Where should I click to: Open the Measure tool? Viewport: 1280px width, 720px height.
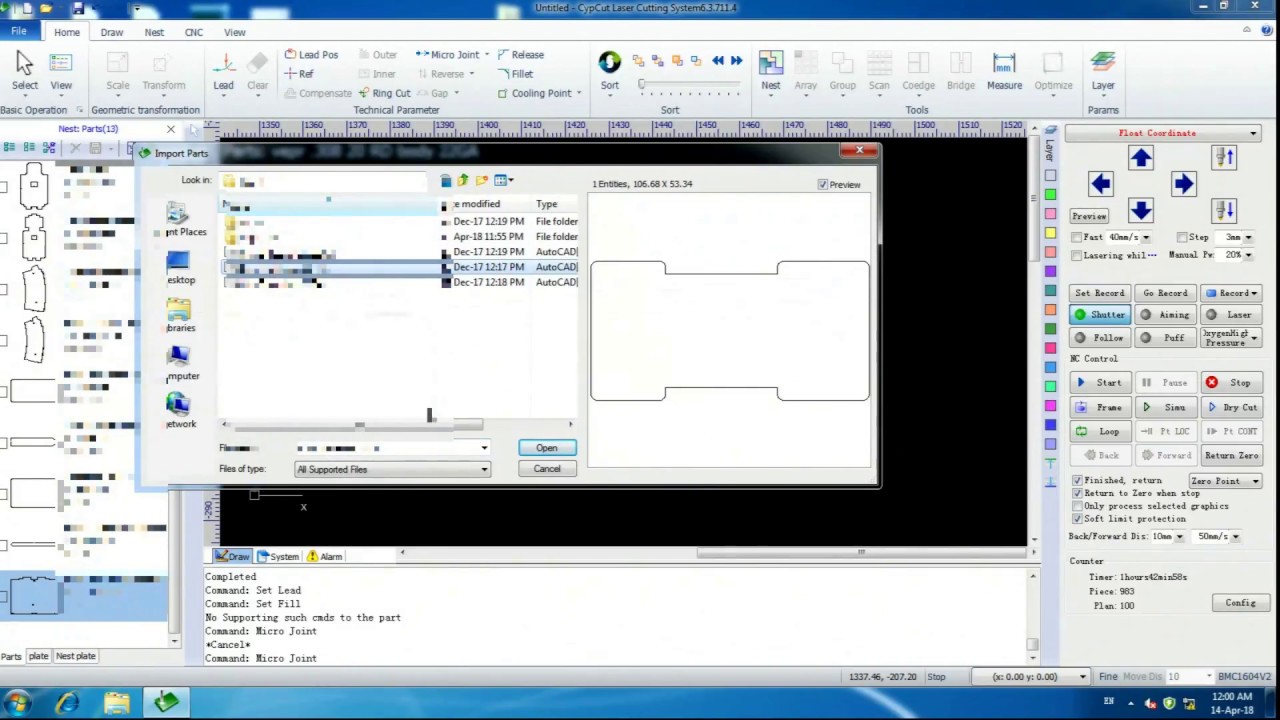tap(1004, 71)
